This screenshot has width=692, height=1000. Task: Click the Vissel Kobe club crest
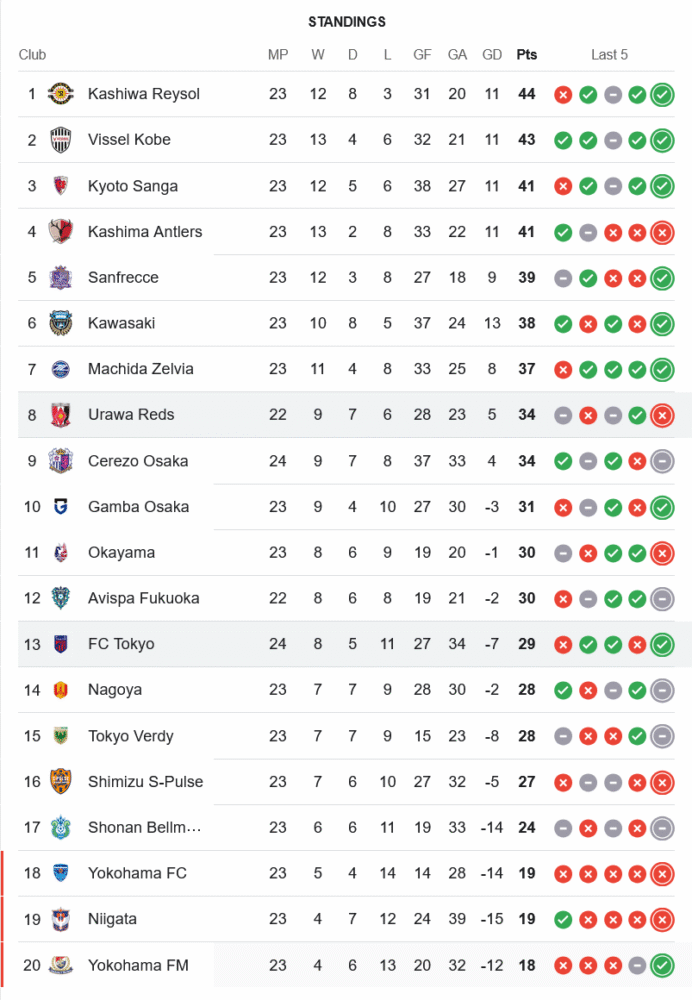61,140
